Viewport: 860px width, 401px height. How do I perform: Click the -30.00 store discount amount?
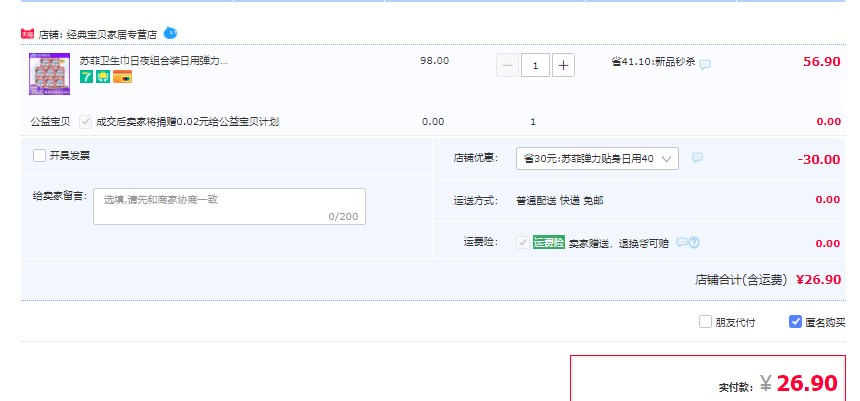(x=819, y=160)
